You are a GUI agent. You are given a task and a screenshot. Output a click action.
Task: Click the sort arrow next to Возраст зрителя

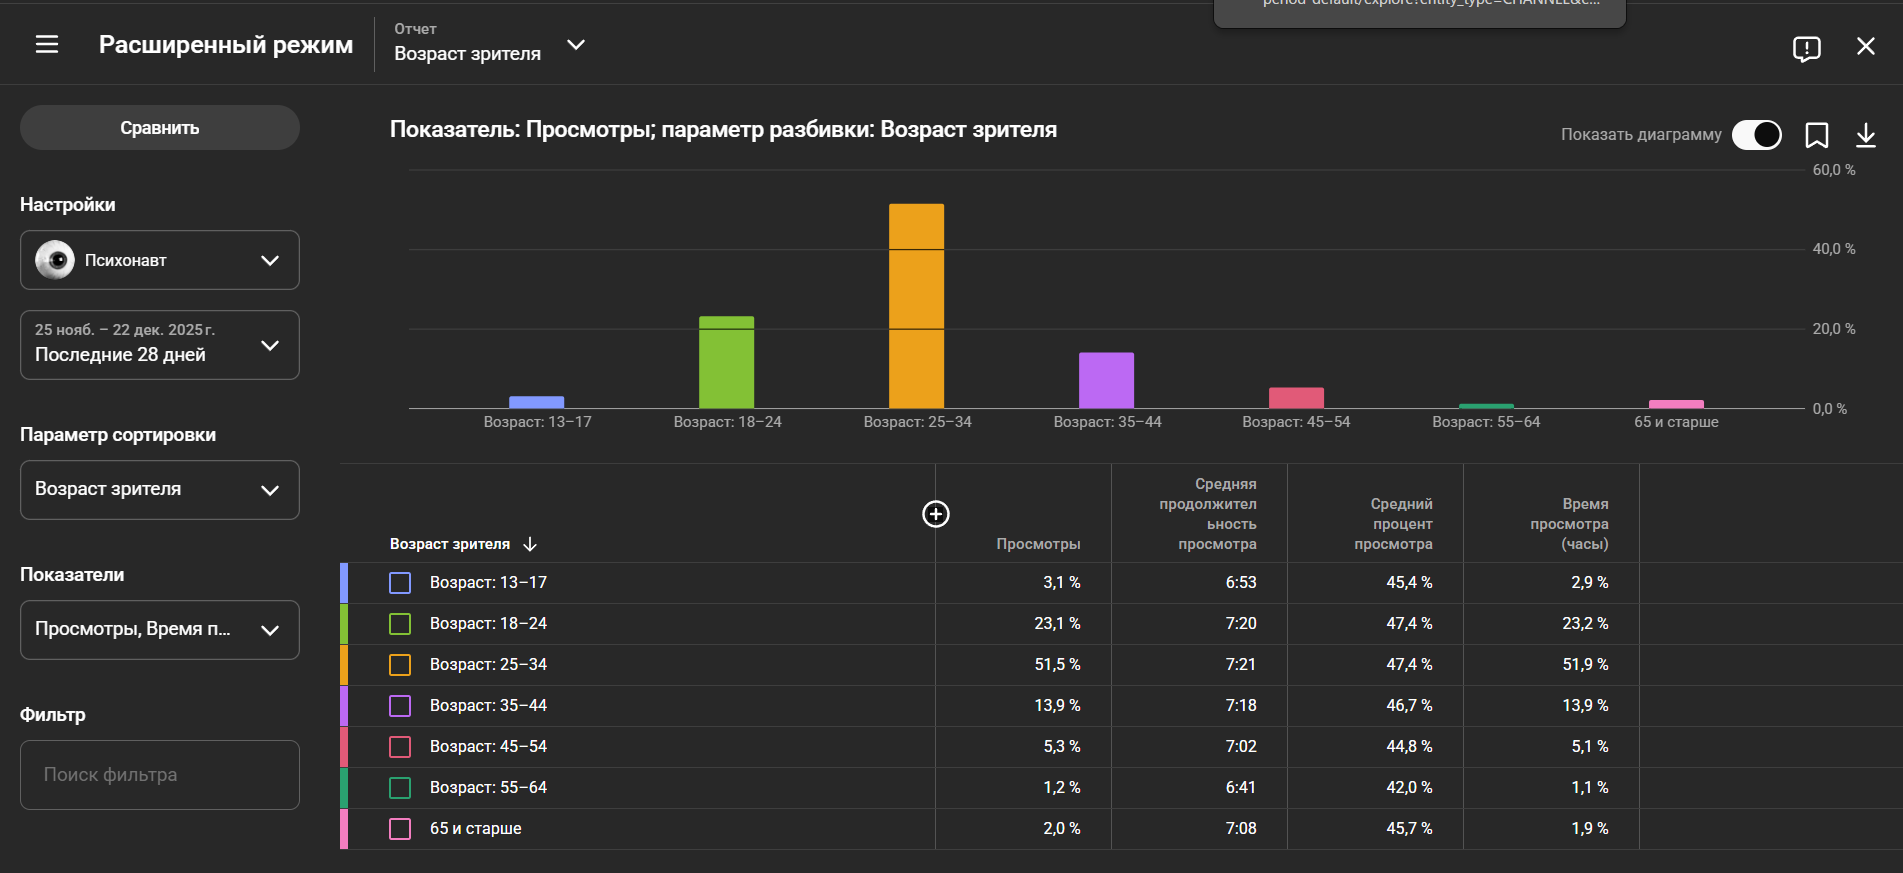pyautogui.click(x=530, y=544)
